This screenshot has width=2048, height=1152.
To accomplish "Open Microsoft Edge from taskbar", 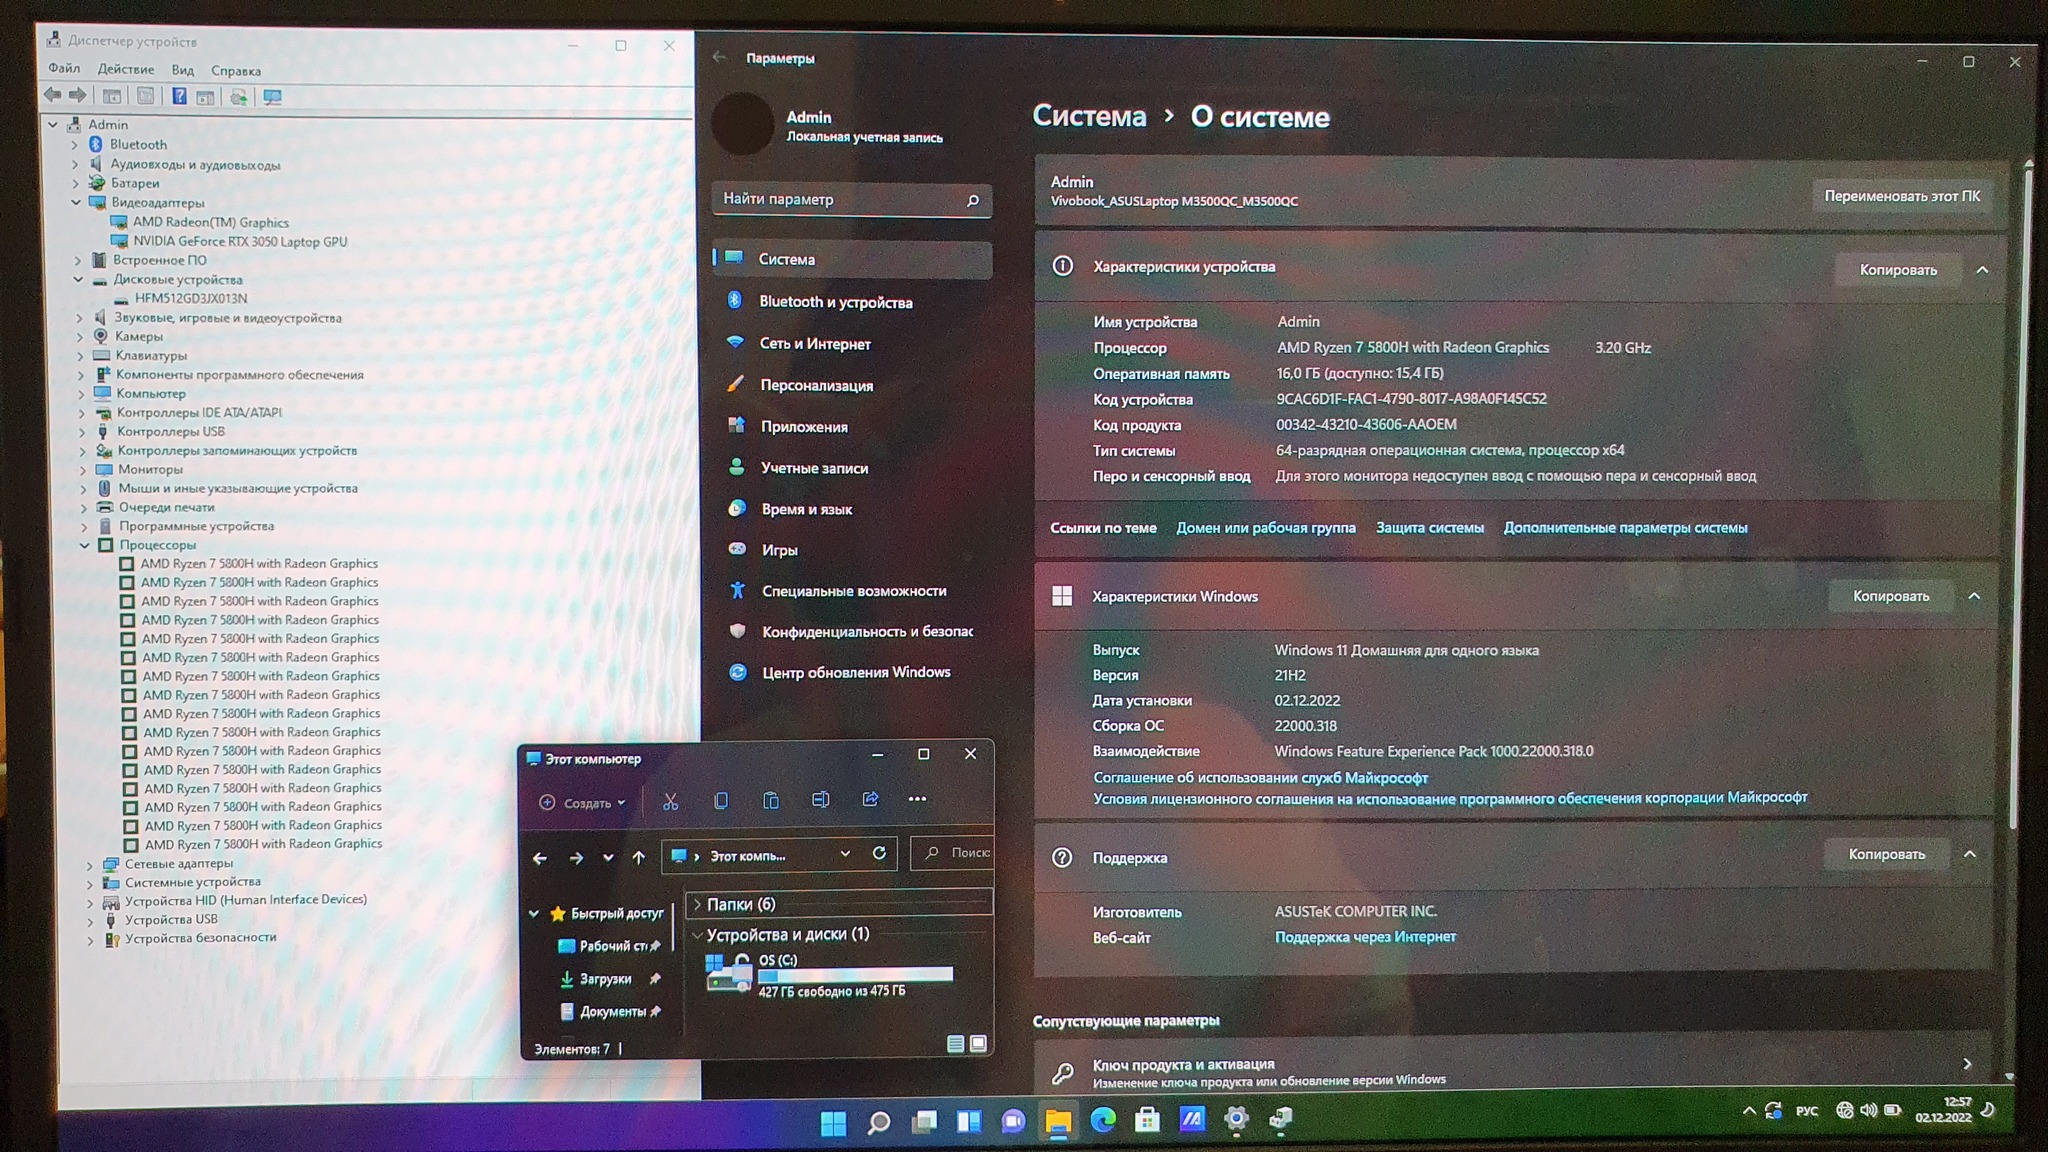I will 1102,1120.
